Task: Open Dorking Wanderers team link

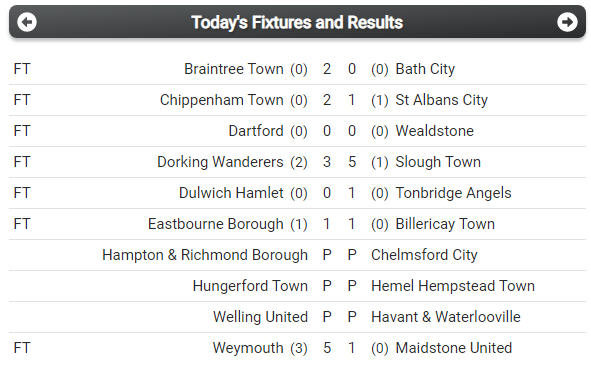Action: pyautogui.click(x=220, y=162)
